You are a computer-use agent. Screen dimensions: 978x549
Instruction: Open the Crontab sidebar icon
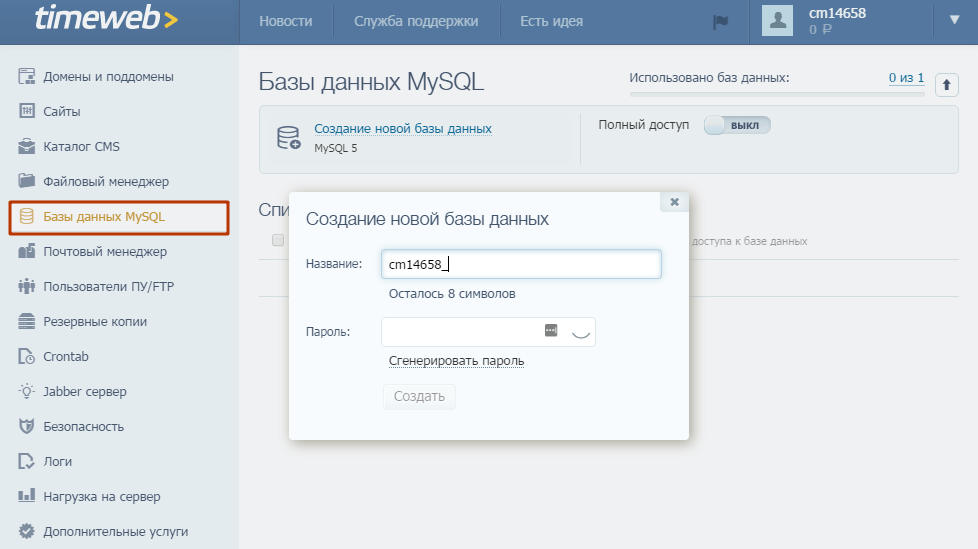[x=27, y=357]
